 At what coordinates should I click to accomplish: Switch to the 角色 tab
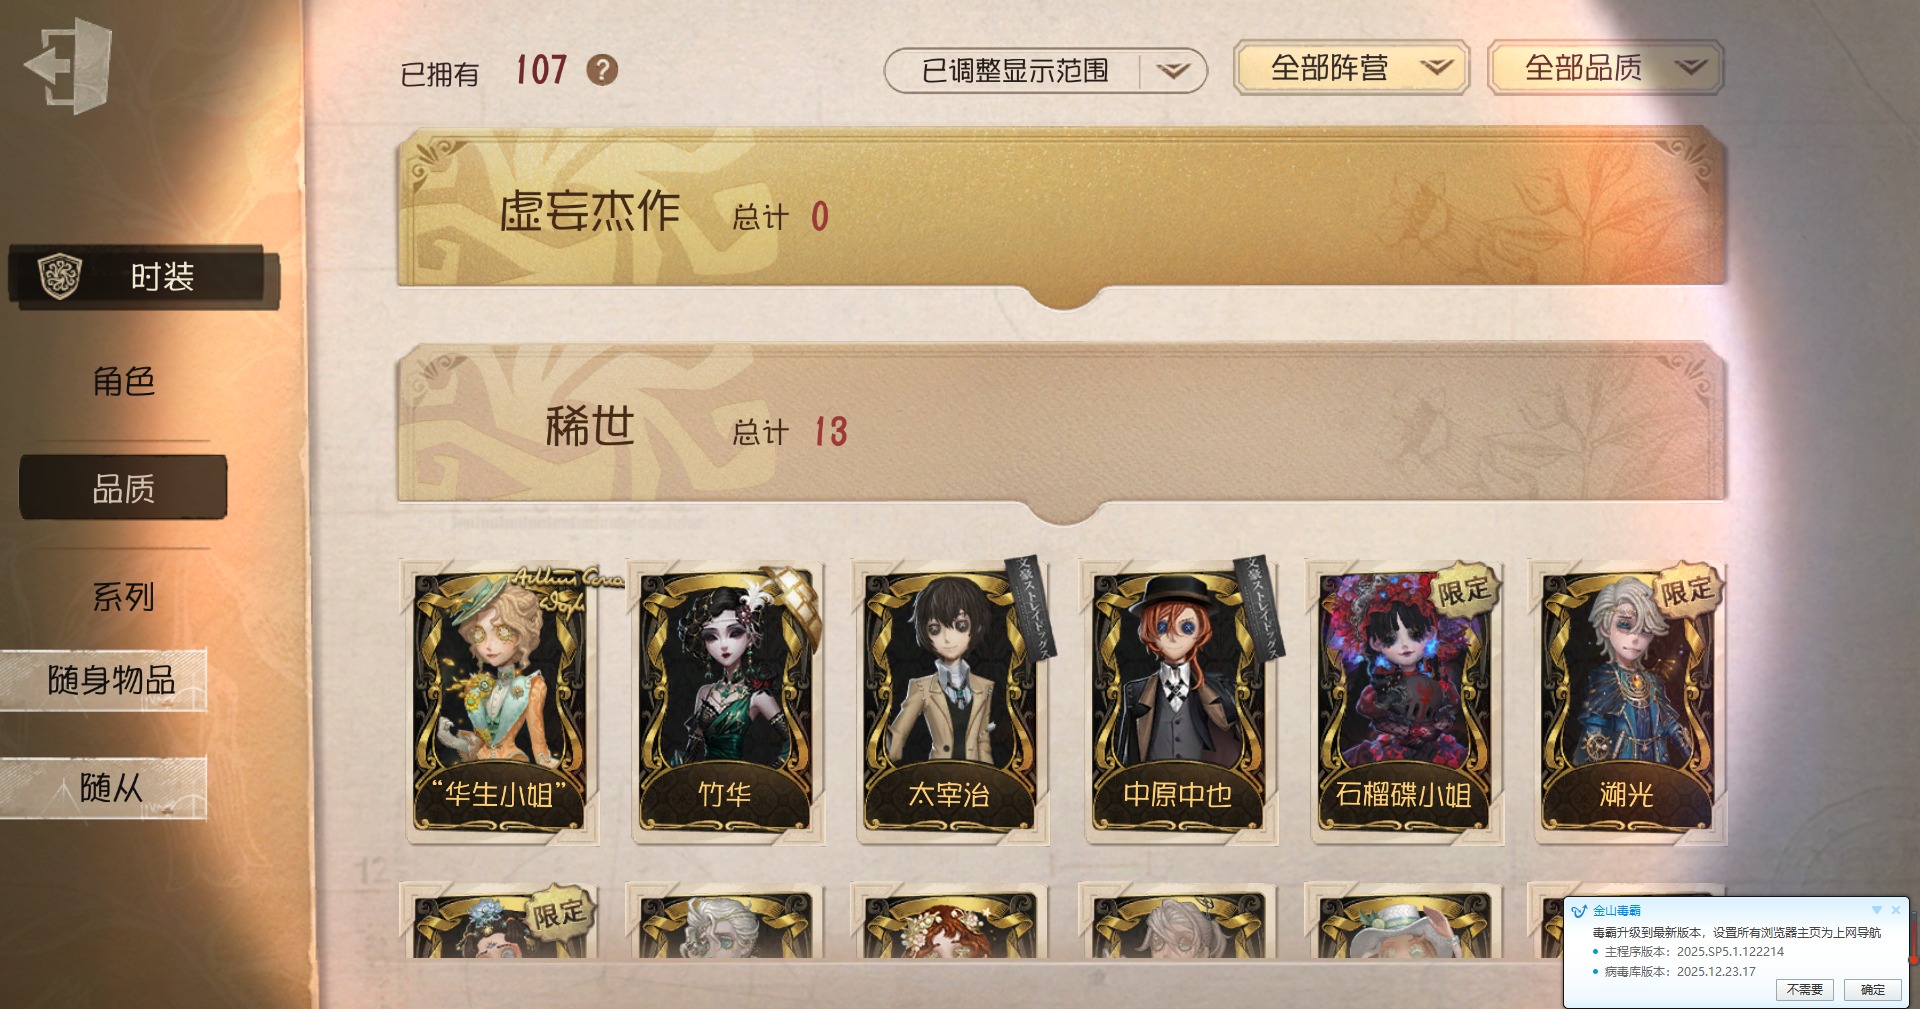click(x=124, y=381)
